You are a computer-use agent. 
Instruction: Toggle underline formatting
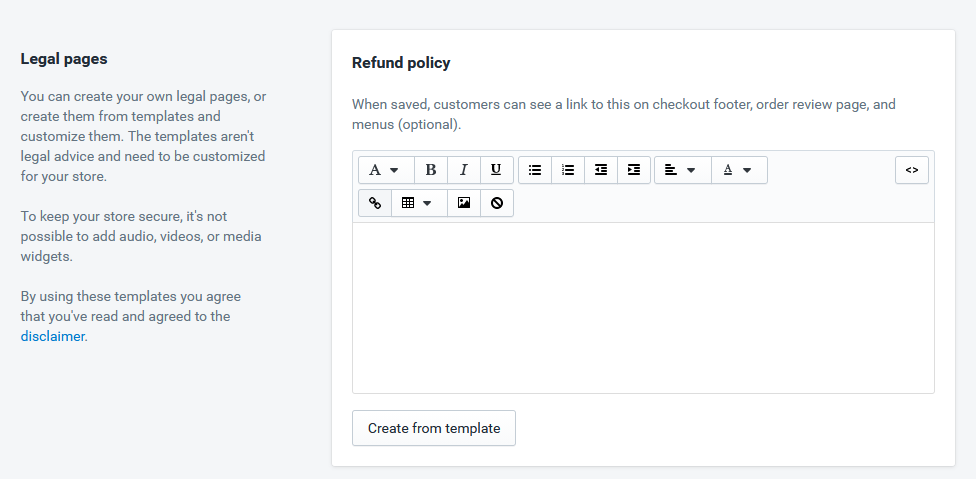[x=497, y=170]
